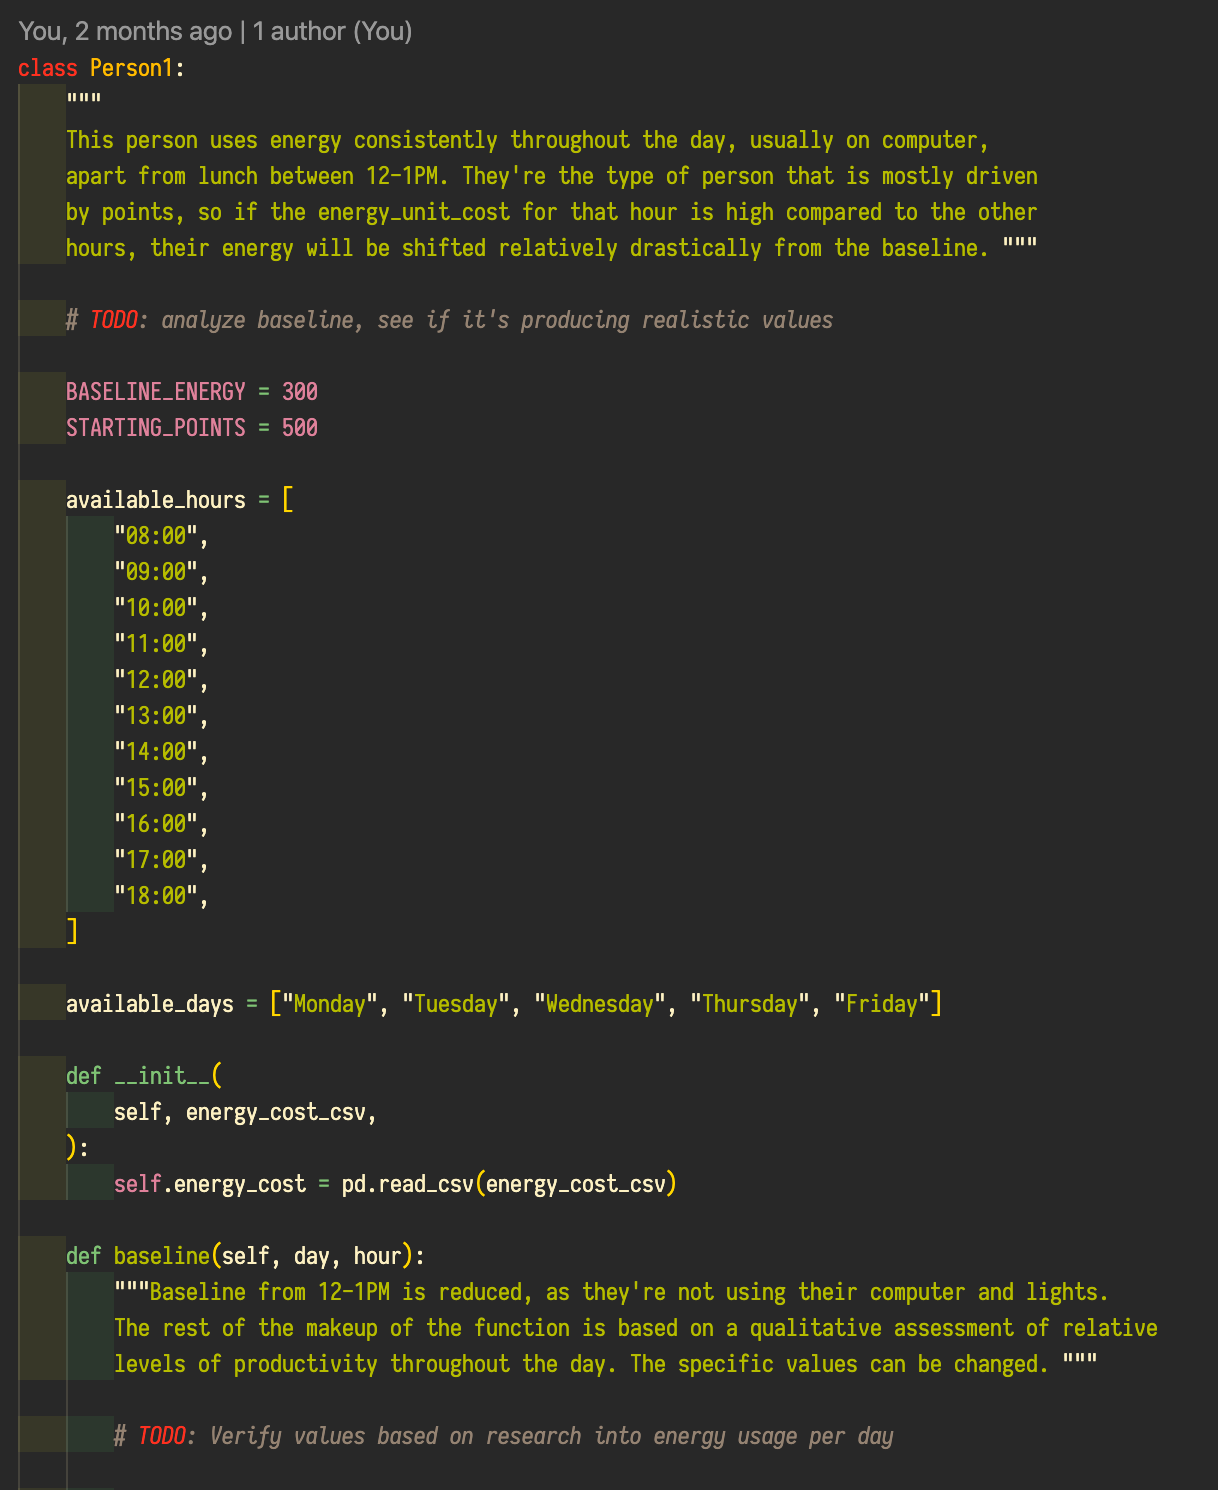Click the "08:00" string at list start
This screenshot has width=1218, height=1490.
(x=156, y=536)
